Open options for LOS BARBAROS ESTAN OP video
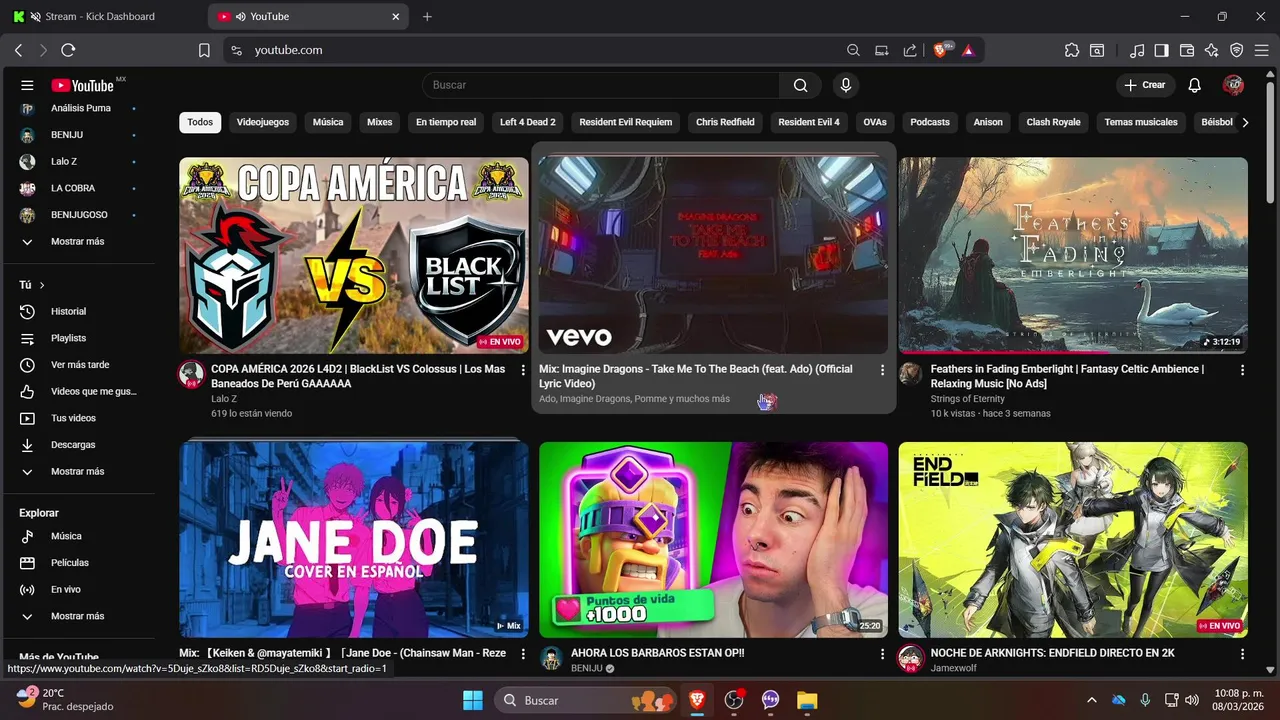 882,654
